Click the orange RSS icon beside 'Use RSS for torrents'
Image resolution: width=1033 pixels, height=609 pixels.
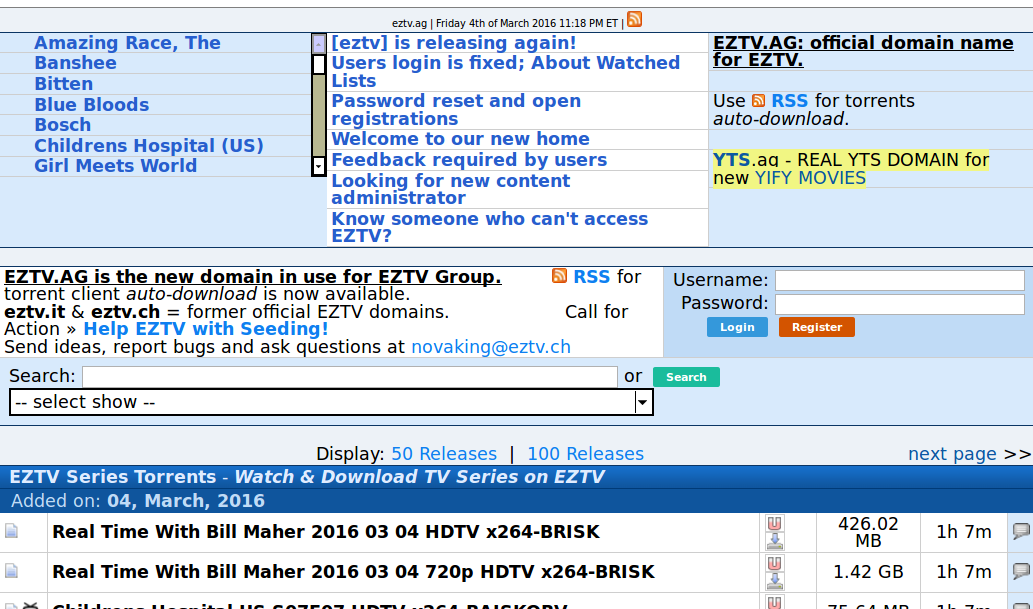[758, 101]
